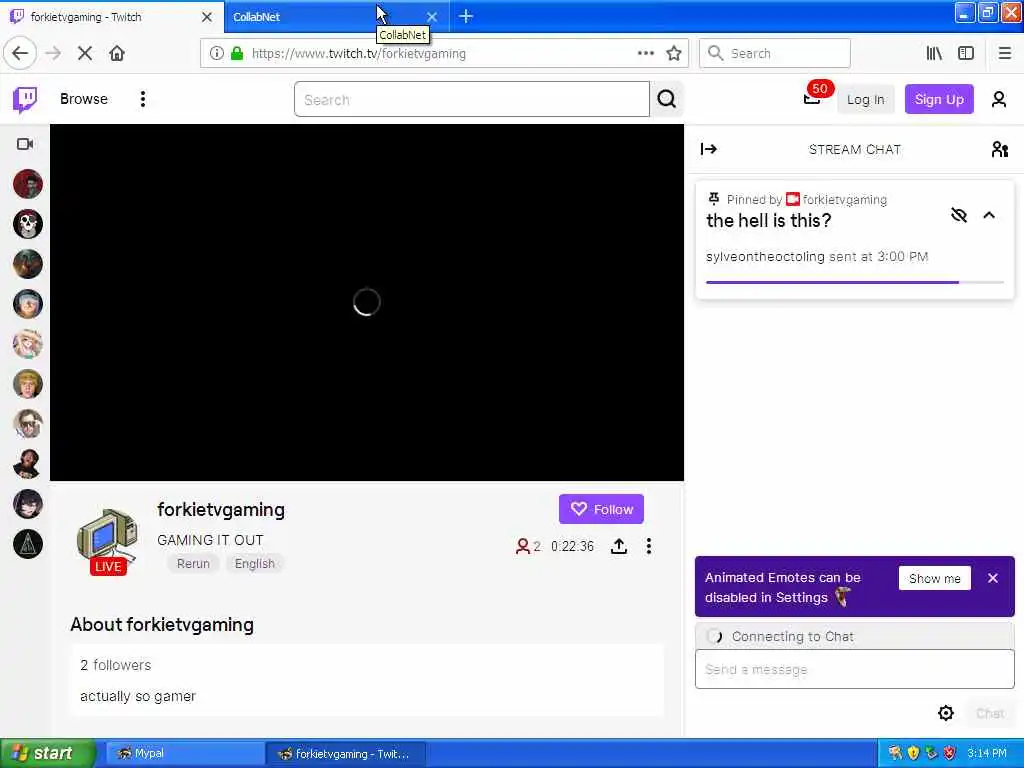This screenshot has height=768, width=1024.
Task: Click the Sign Up button
Action: [x=939, y=99]
